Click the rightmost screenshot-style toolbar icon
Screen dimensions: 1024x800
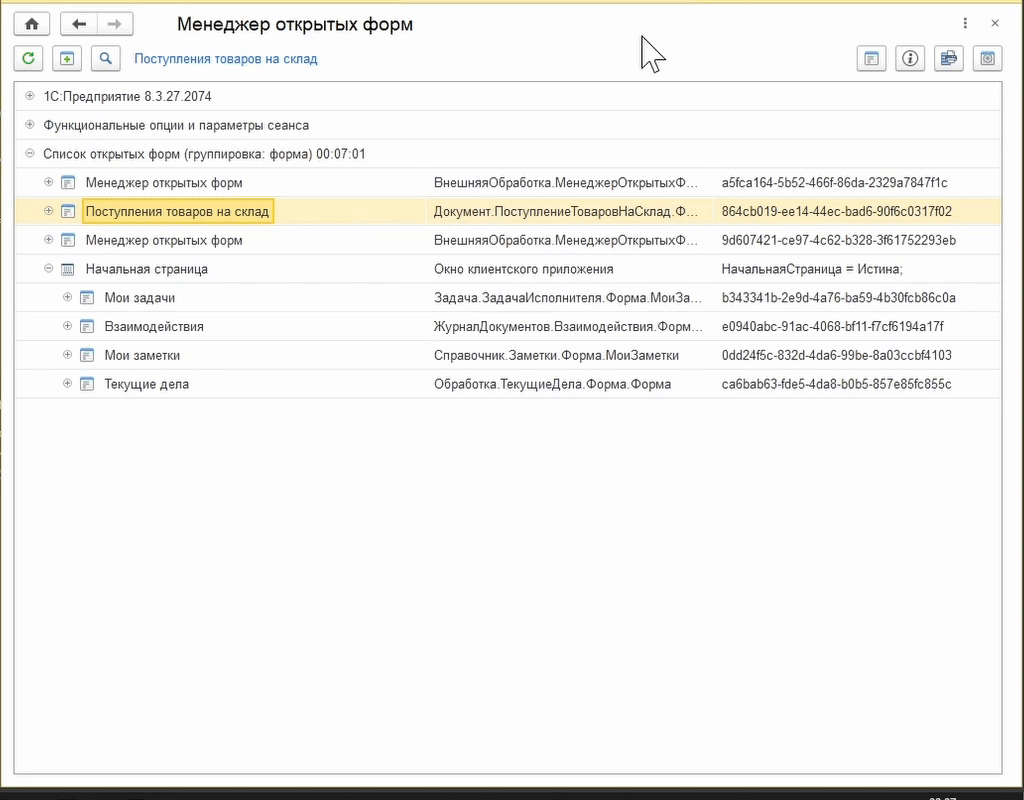click(x=987, y=59)
